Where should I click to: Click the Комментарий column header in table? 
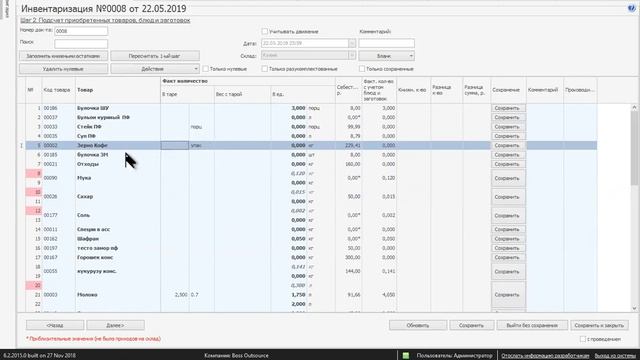[544, 90]
